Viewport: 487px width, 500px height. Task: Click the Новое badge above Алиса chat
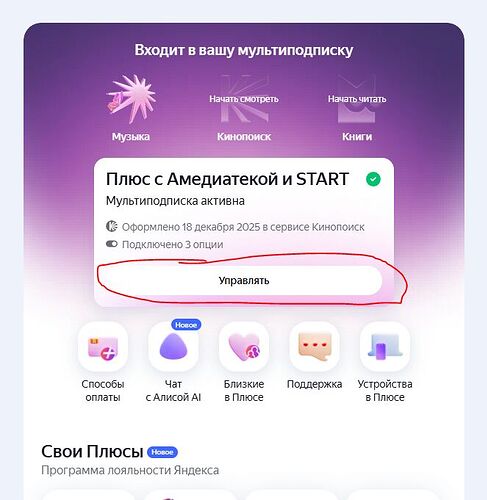(x=186, y=325)
